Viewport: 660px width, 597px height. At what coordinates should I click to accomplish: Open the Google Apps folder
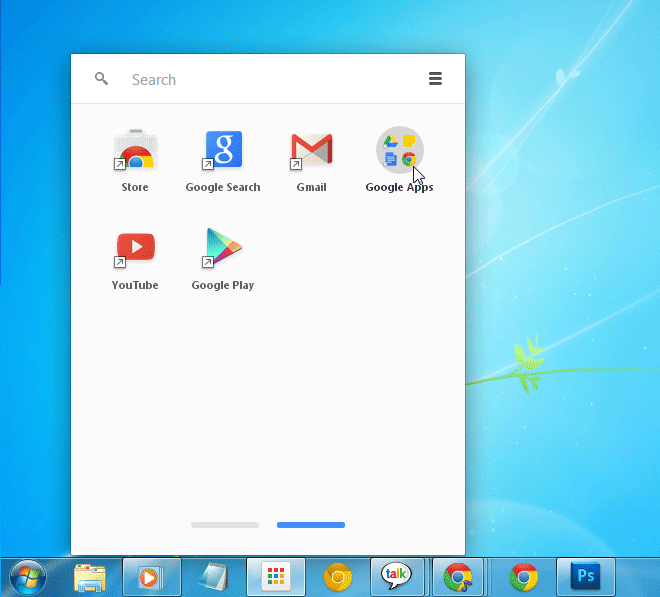pyautogui.click(x=399, y=150)
